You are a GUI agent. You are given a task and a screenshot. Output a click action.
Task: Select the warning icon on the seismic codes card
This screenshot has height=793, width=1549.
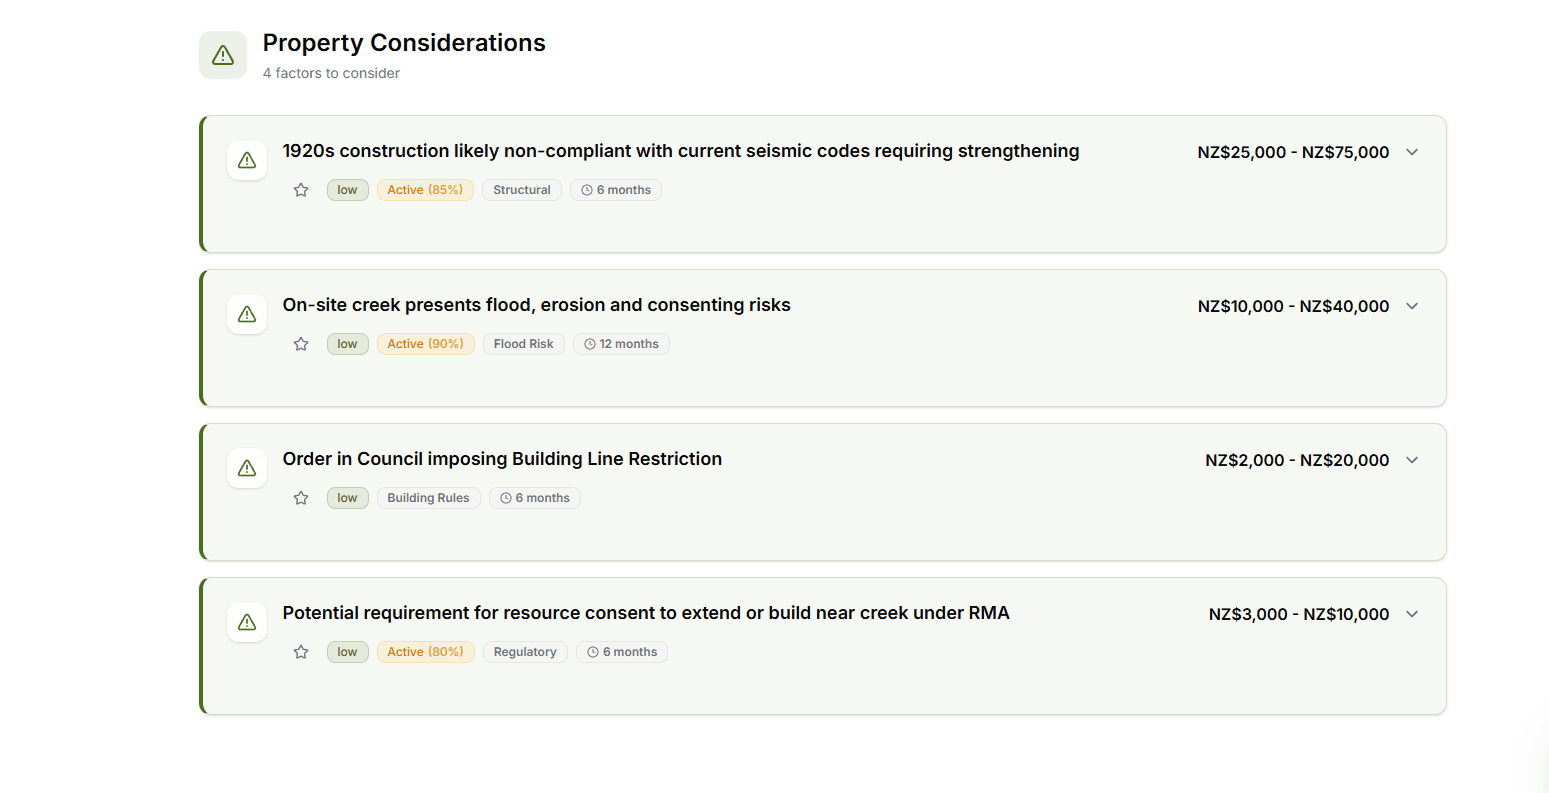pos(247,160)
